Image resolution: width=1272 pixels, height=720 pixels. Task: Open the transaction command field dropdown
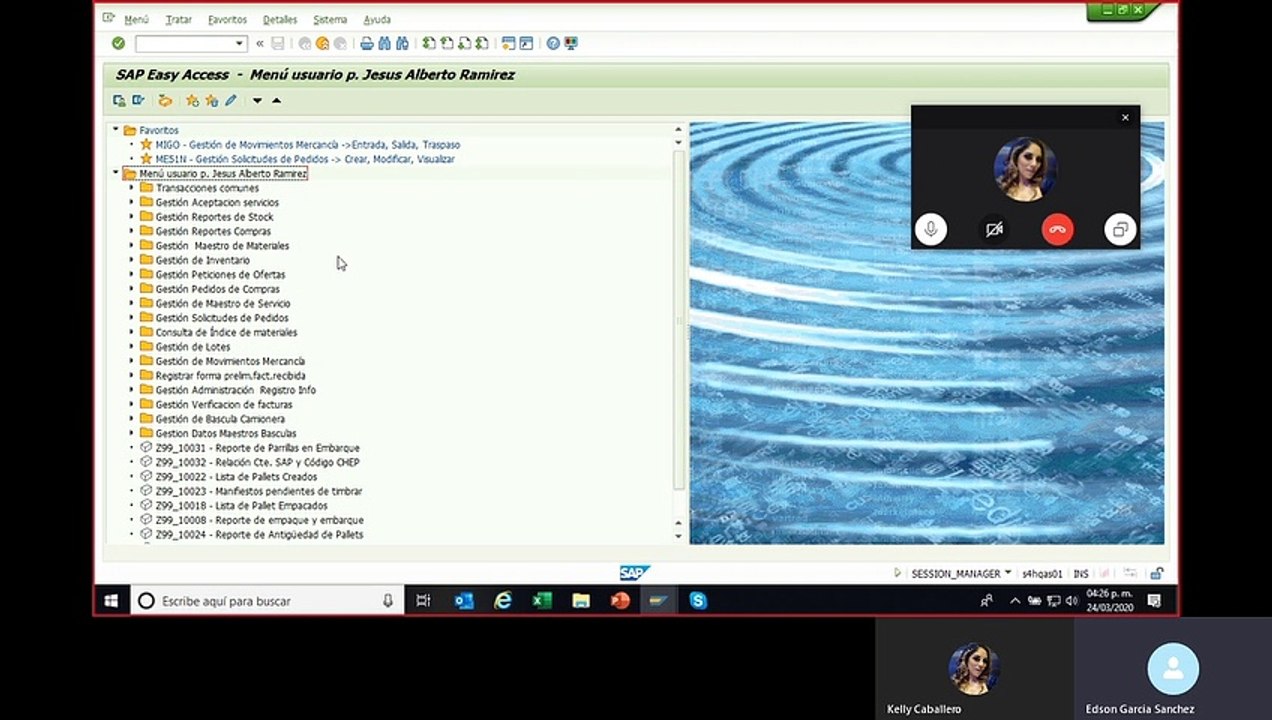click(239, 43)
